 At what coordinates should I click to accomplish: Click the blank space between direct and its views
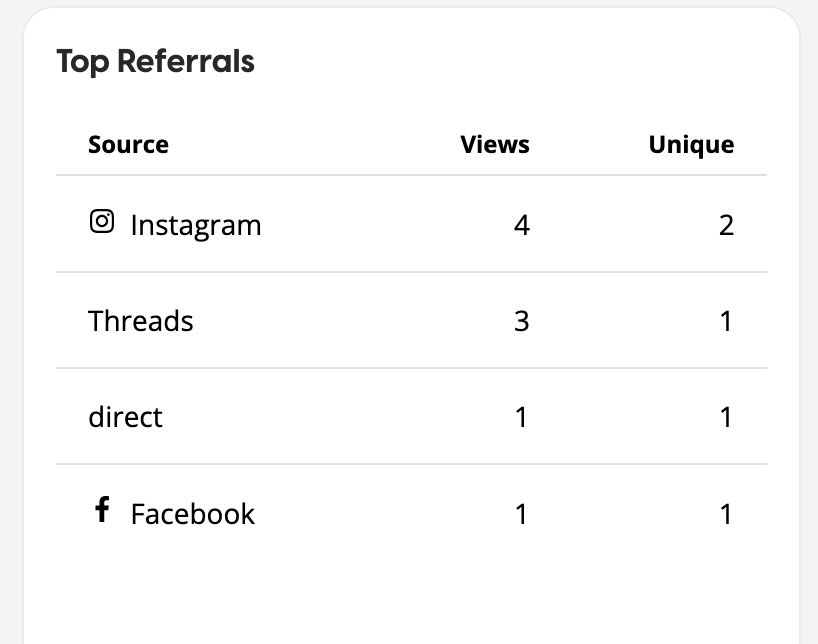tap(340, 417)
